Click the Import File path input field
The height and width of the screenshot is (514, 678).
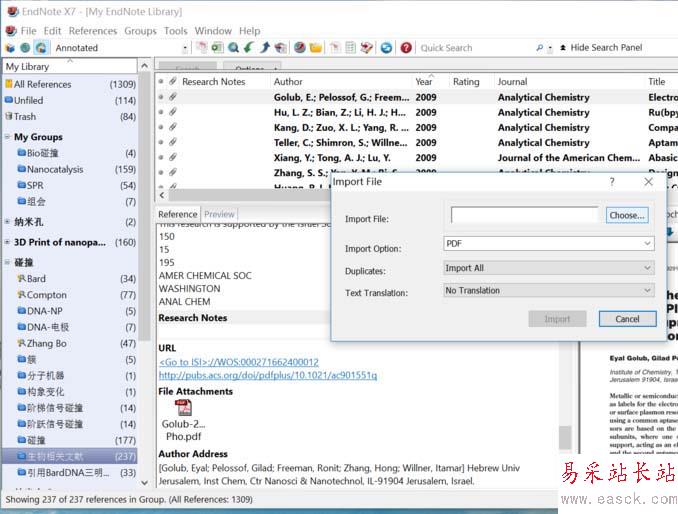(524, 215)
